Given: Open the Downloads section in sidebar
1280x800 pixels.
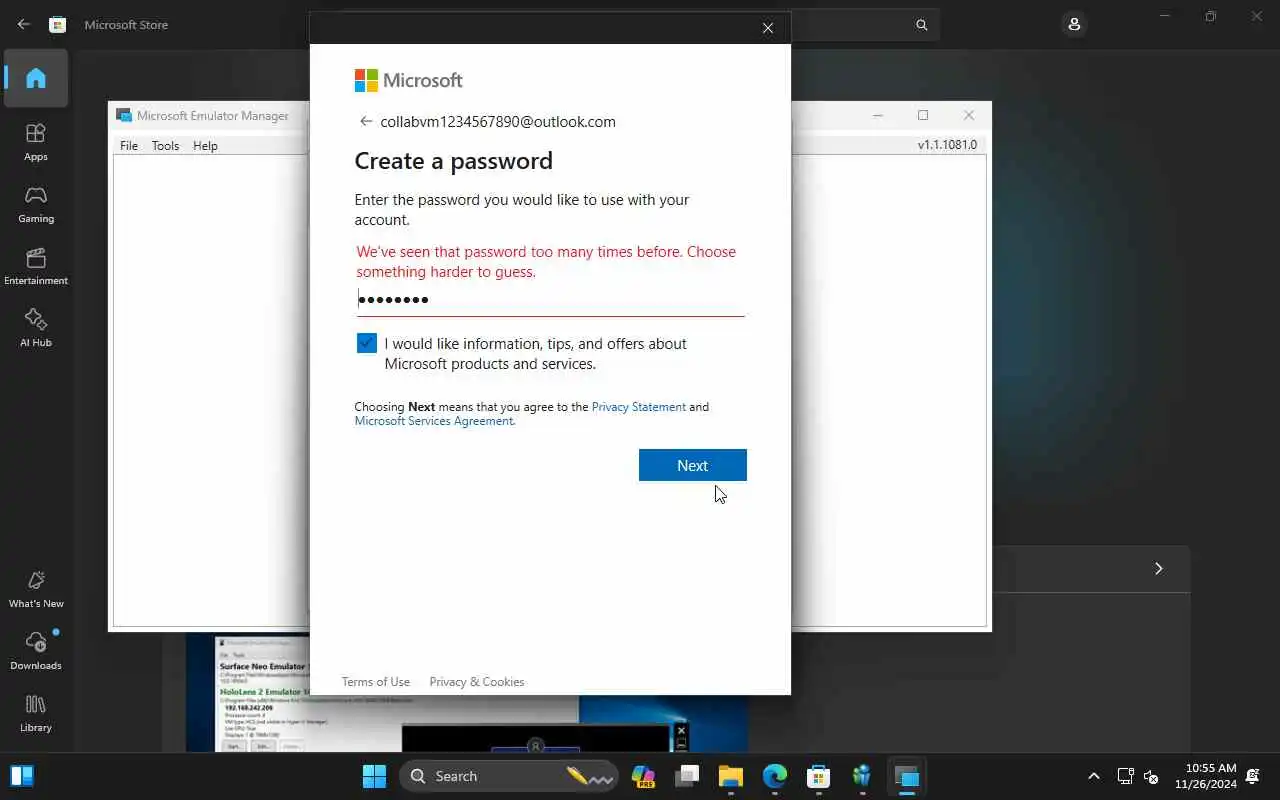Looking at the screenshot, I should 36,651.
